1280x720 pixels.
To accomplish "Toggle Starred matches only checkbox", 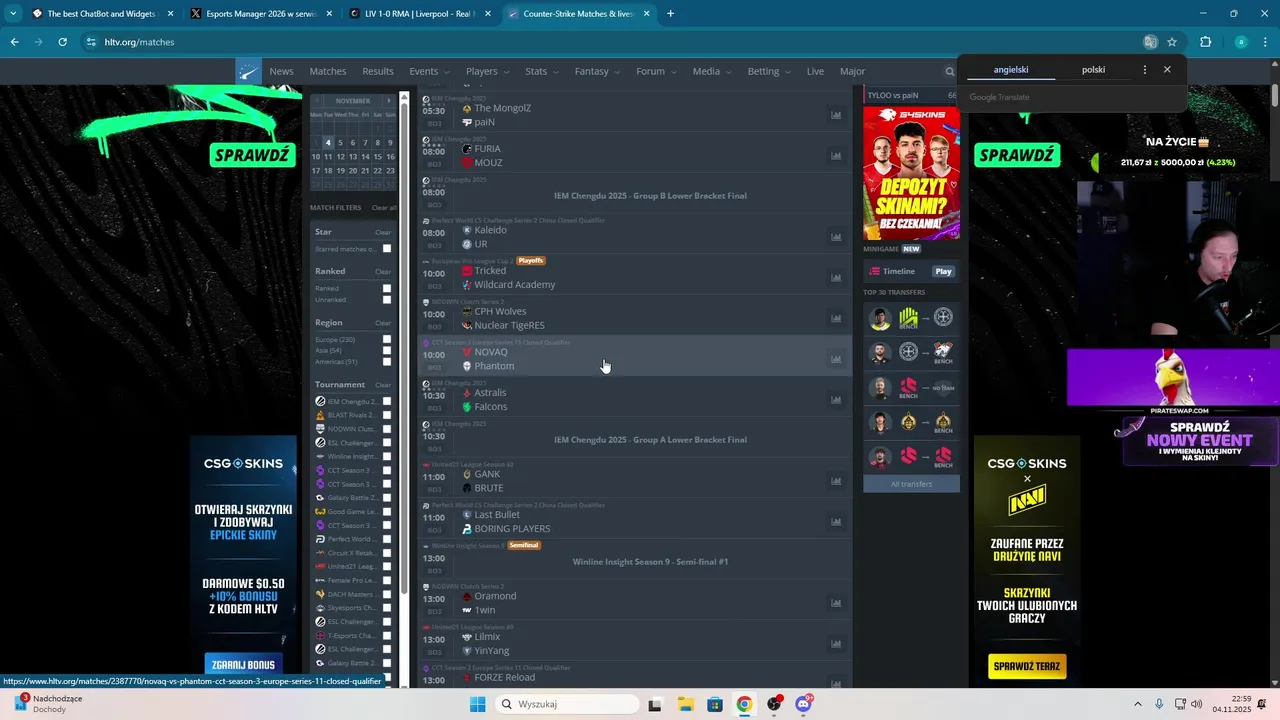I will coord(387,249).
